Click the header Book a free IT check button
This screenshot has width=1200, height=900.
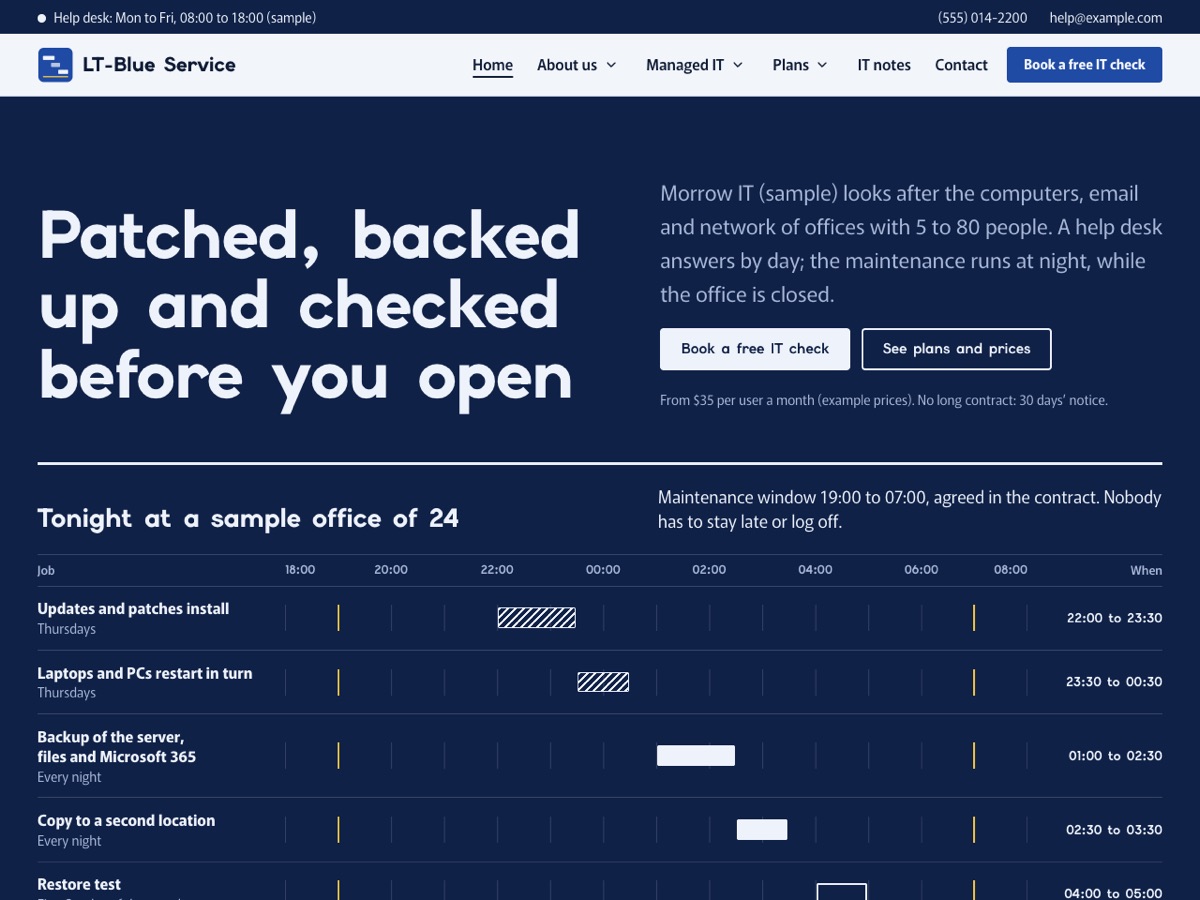point(1084,65)
